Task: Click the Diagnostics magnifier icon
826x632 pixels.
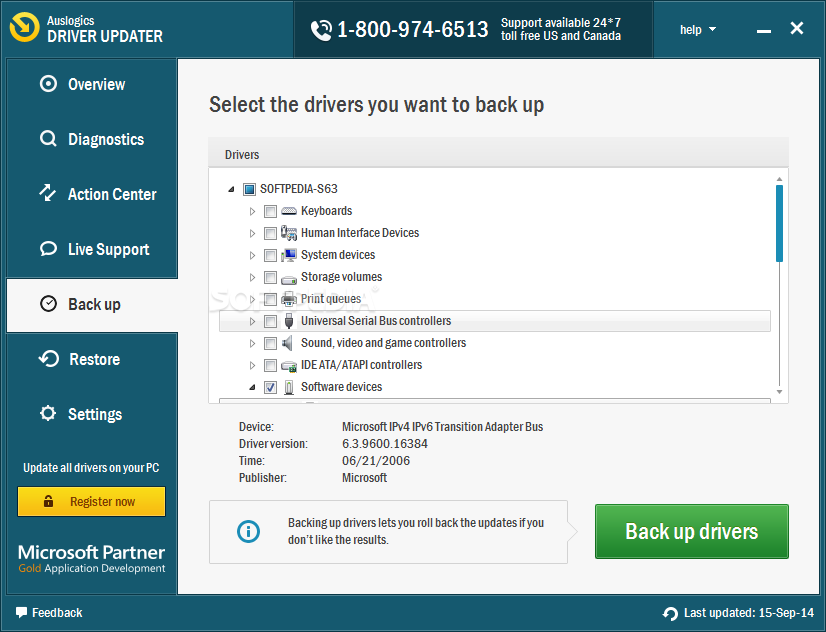Action: tap(48, 139)
